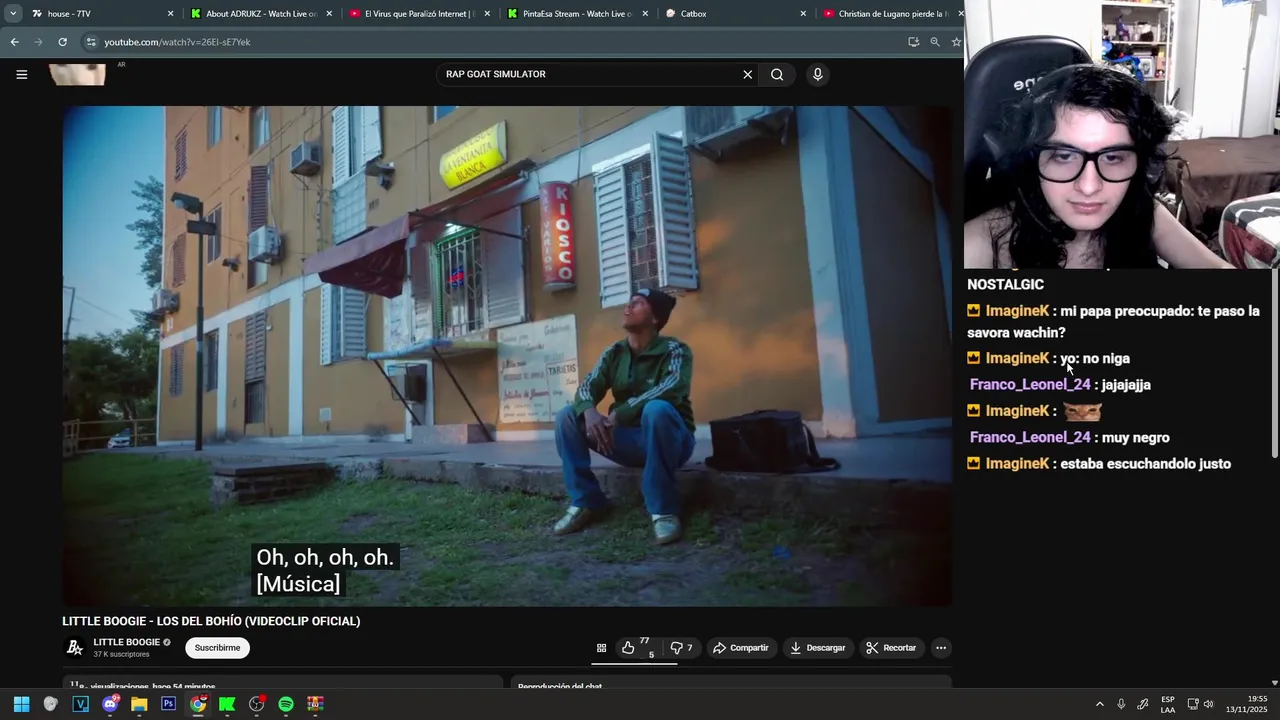
Task: Click the grid icon beside like button
Action: (x=601, y=648)
